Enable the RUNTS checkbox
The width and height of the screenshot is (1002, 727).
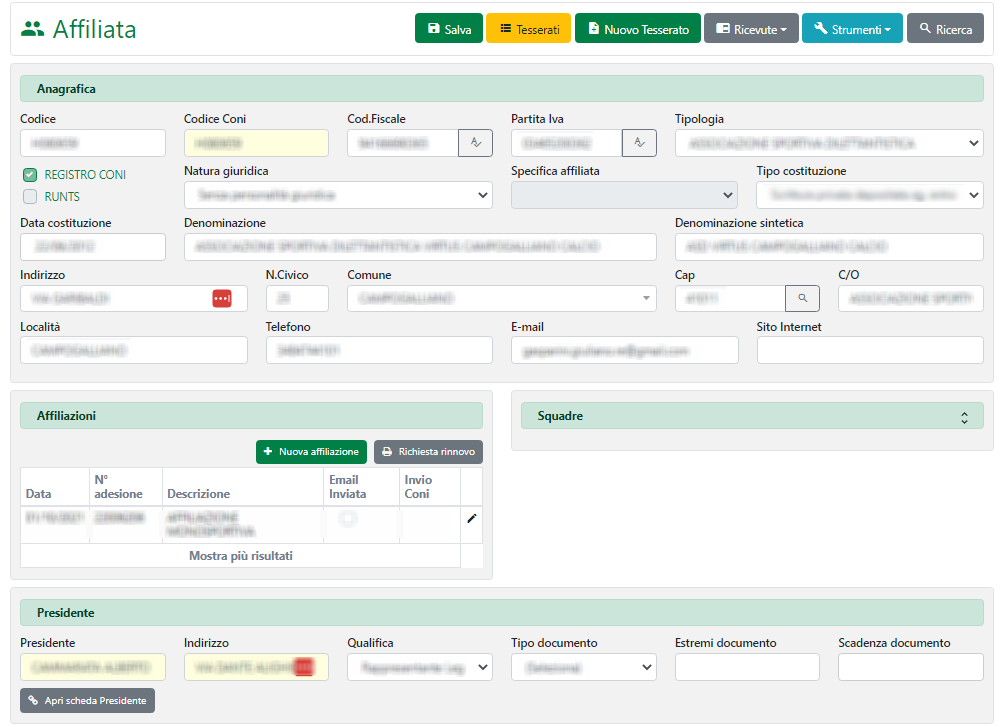pyautogui.click(x=30, y=197)
